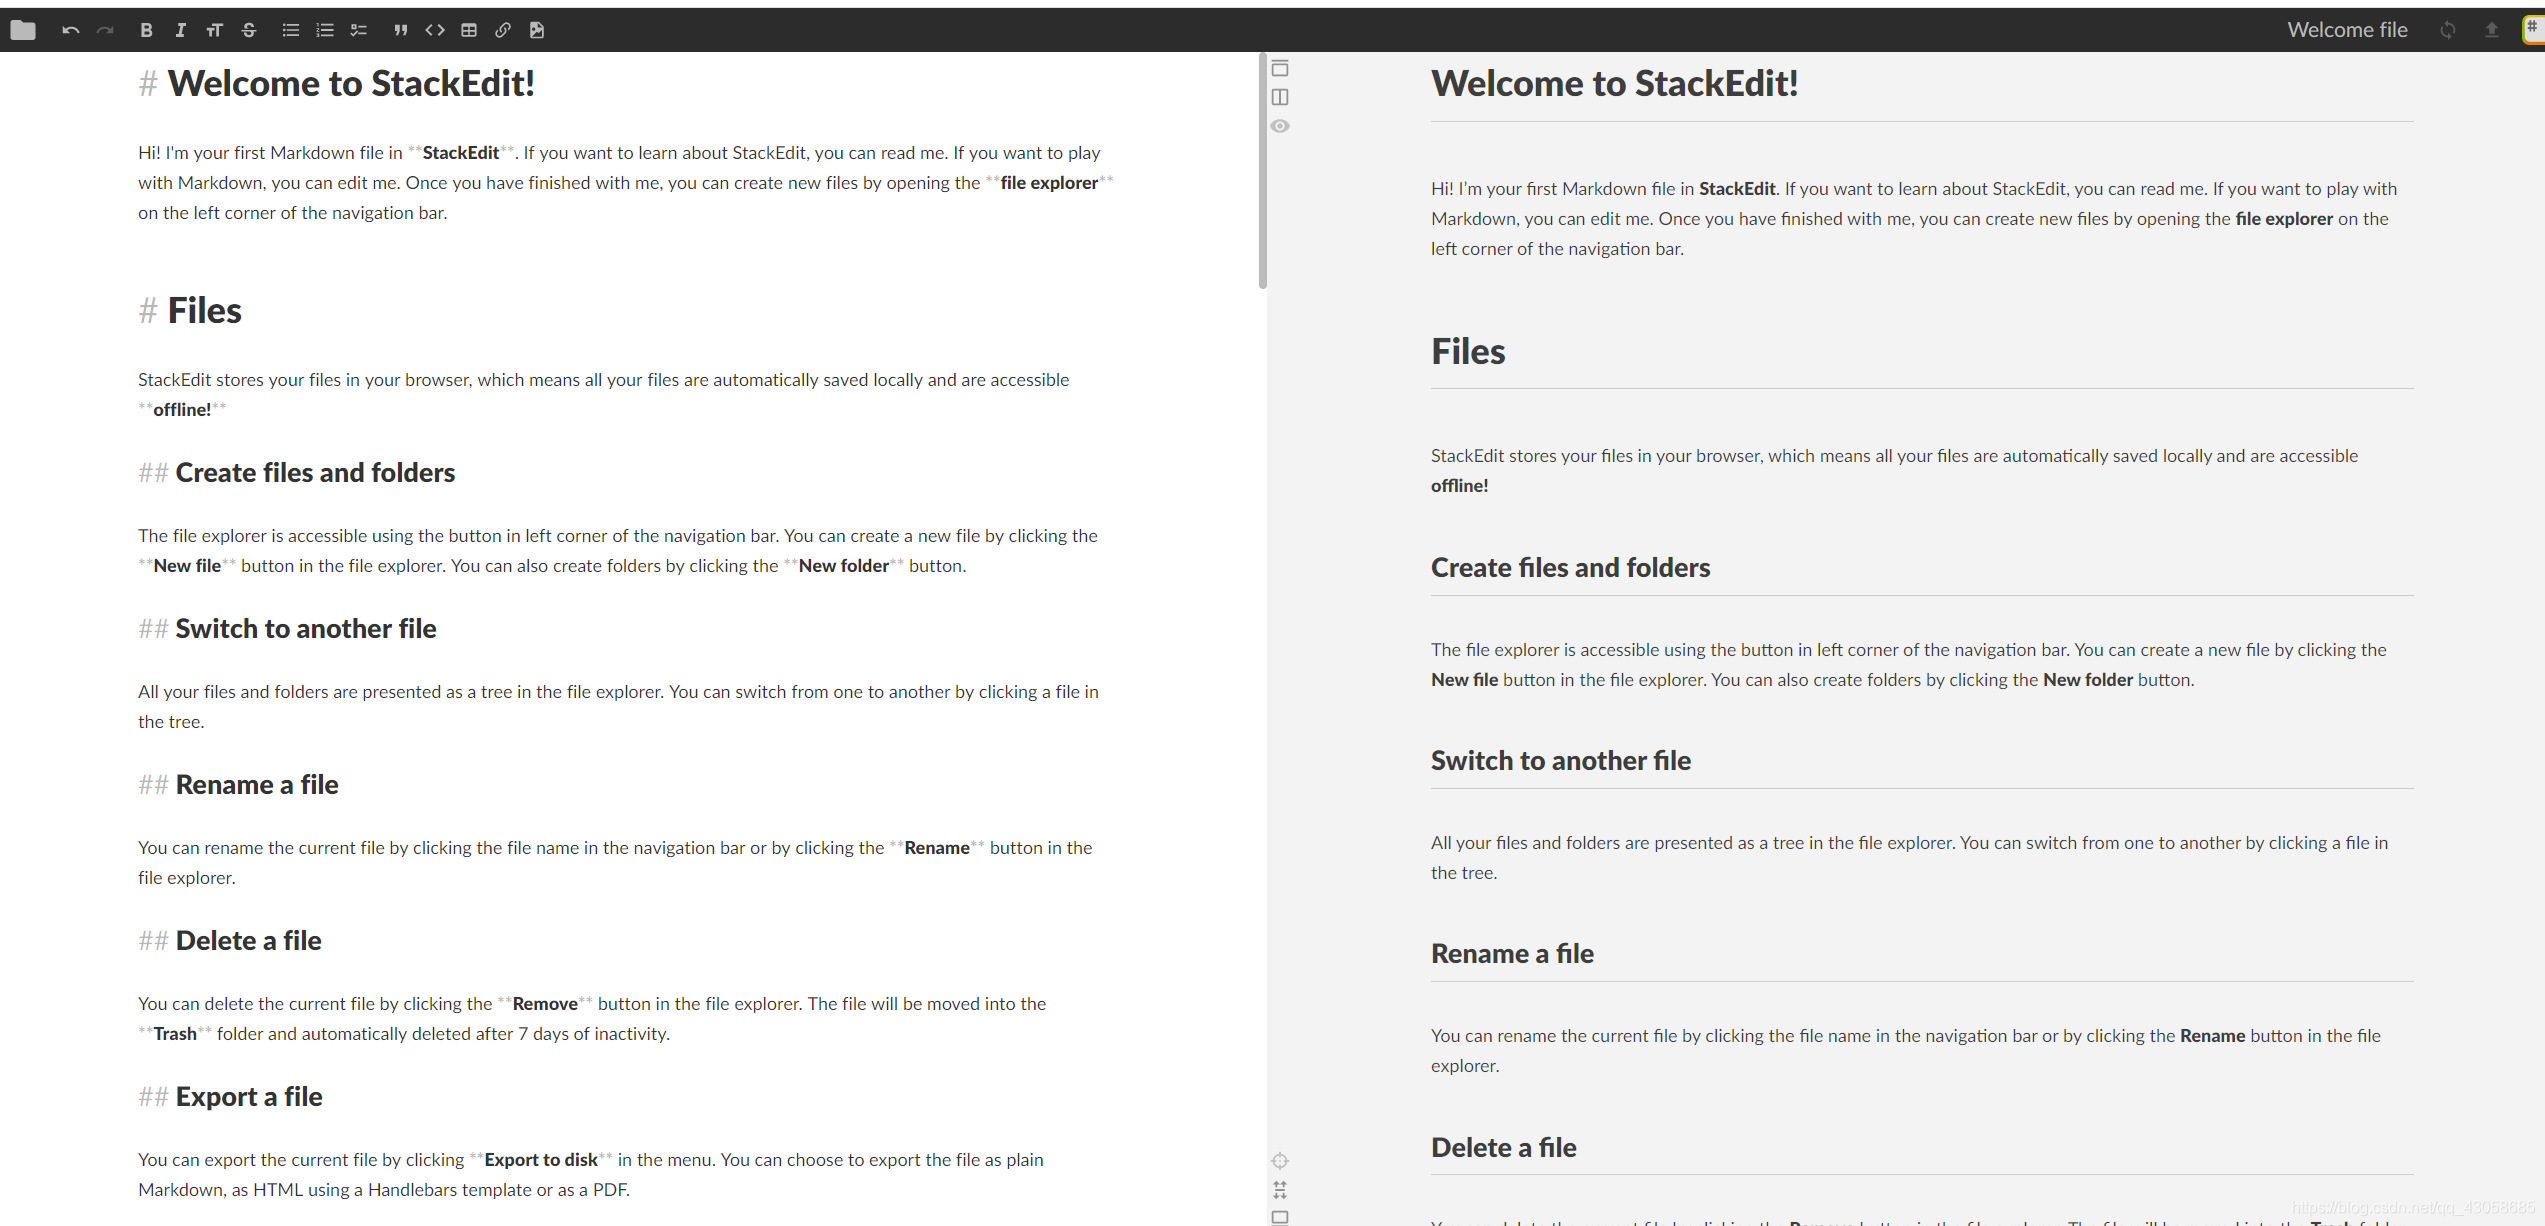Screen dimensions: 2545x1226
Task: Insert an ordered numbered list
Action: pos(324,30)
